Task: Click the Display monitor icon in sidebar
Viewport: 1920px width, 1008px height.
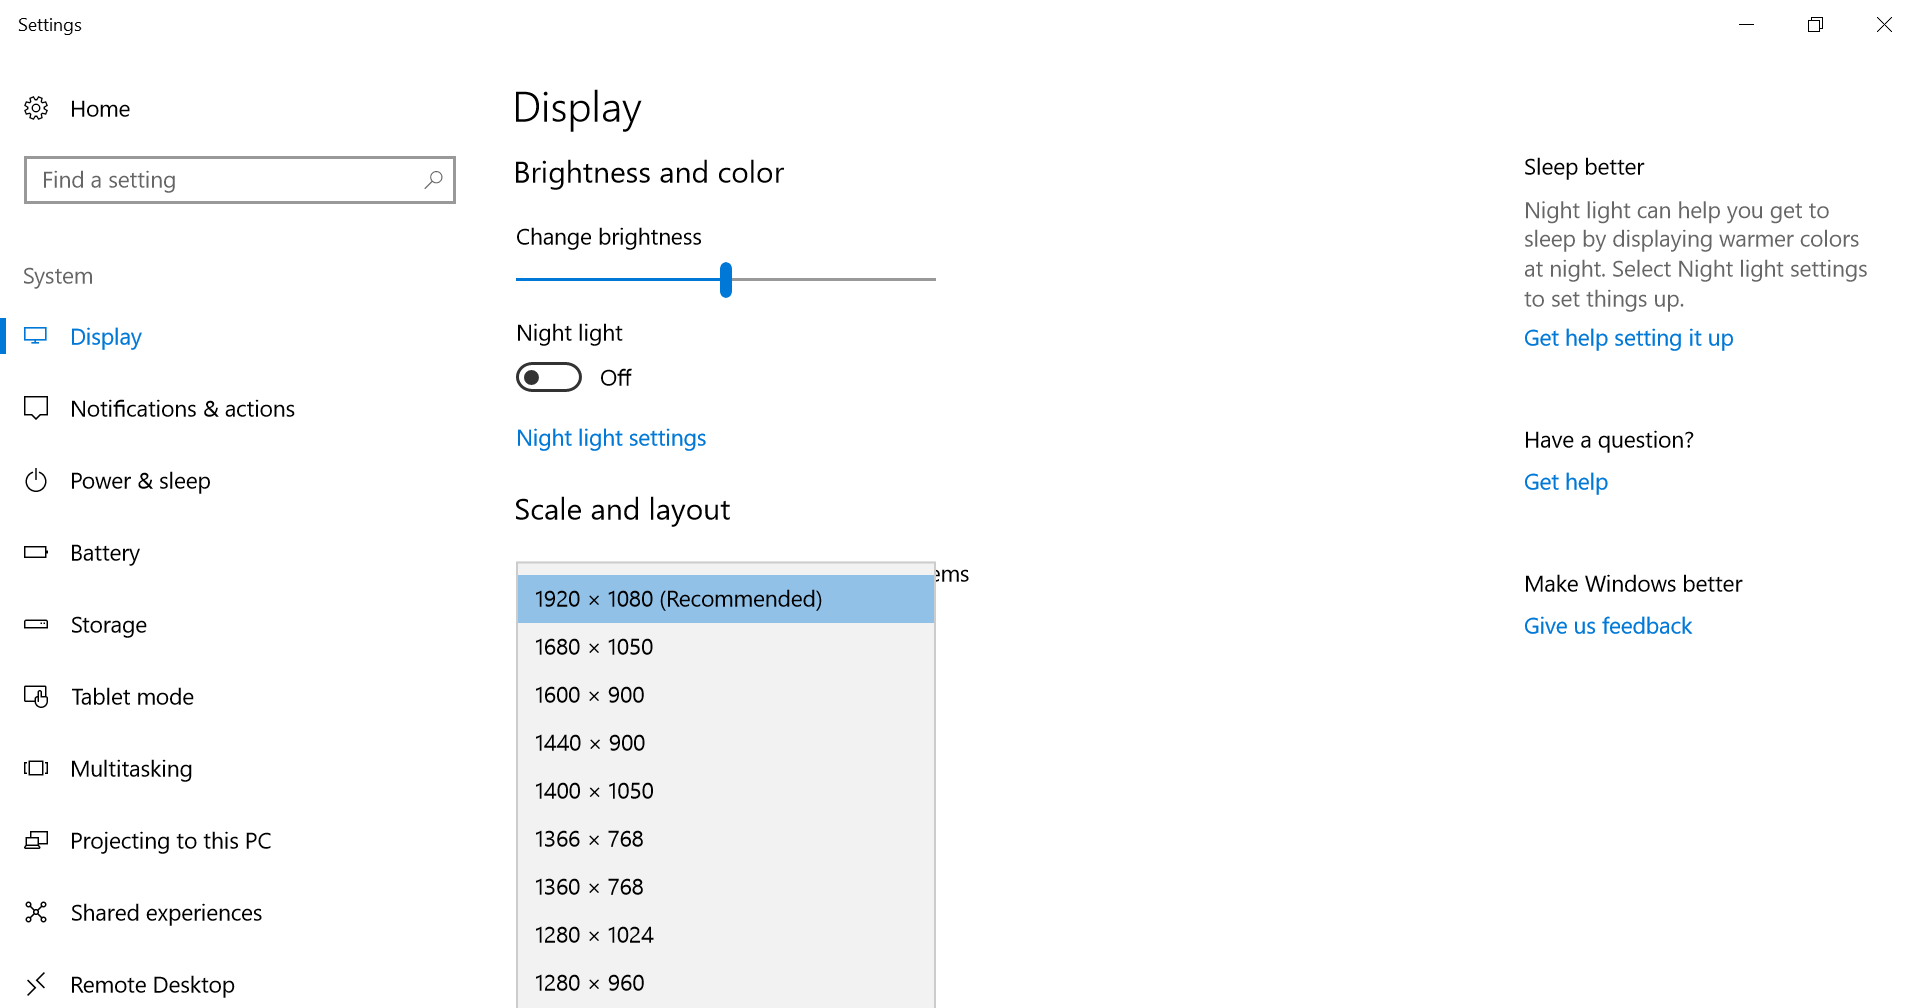Action: coord(36,336)
